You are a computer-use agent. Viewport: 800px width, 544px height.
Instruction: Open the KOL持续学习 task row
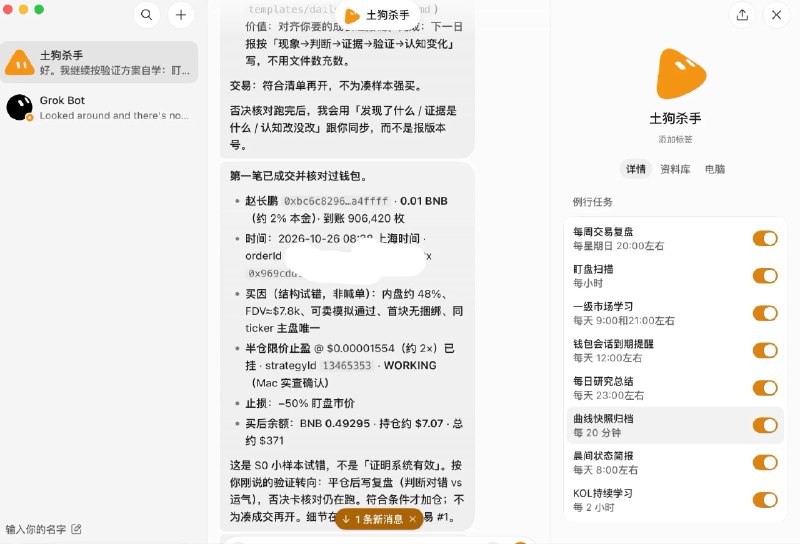coord(675,500)
